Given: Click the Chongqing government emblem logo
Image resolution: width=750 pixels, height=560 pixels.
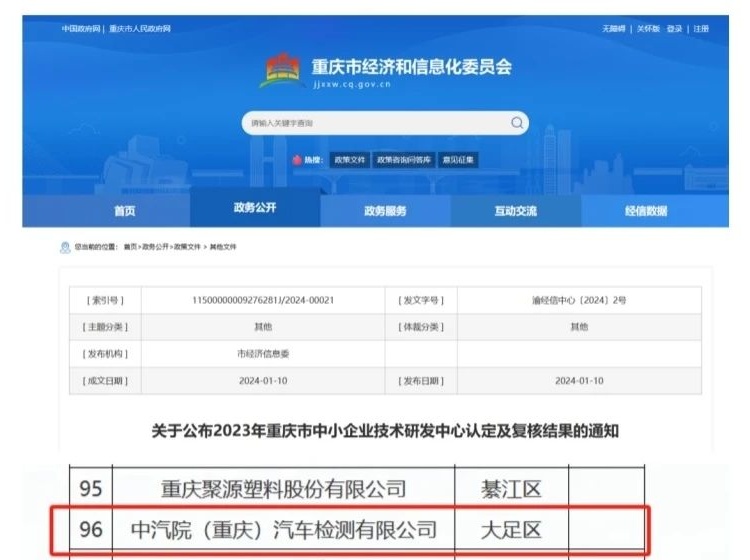Looking at the screenshot, I should pos(283,71).
